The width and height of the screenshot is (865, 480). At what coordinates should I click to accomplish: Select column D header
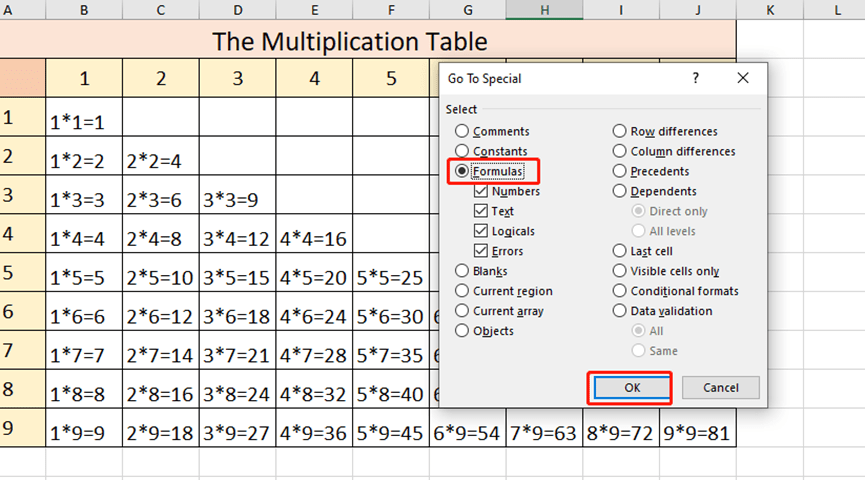coord(237,9)
